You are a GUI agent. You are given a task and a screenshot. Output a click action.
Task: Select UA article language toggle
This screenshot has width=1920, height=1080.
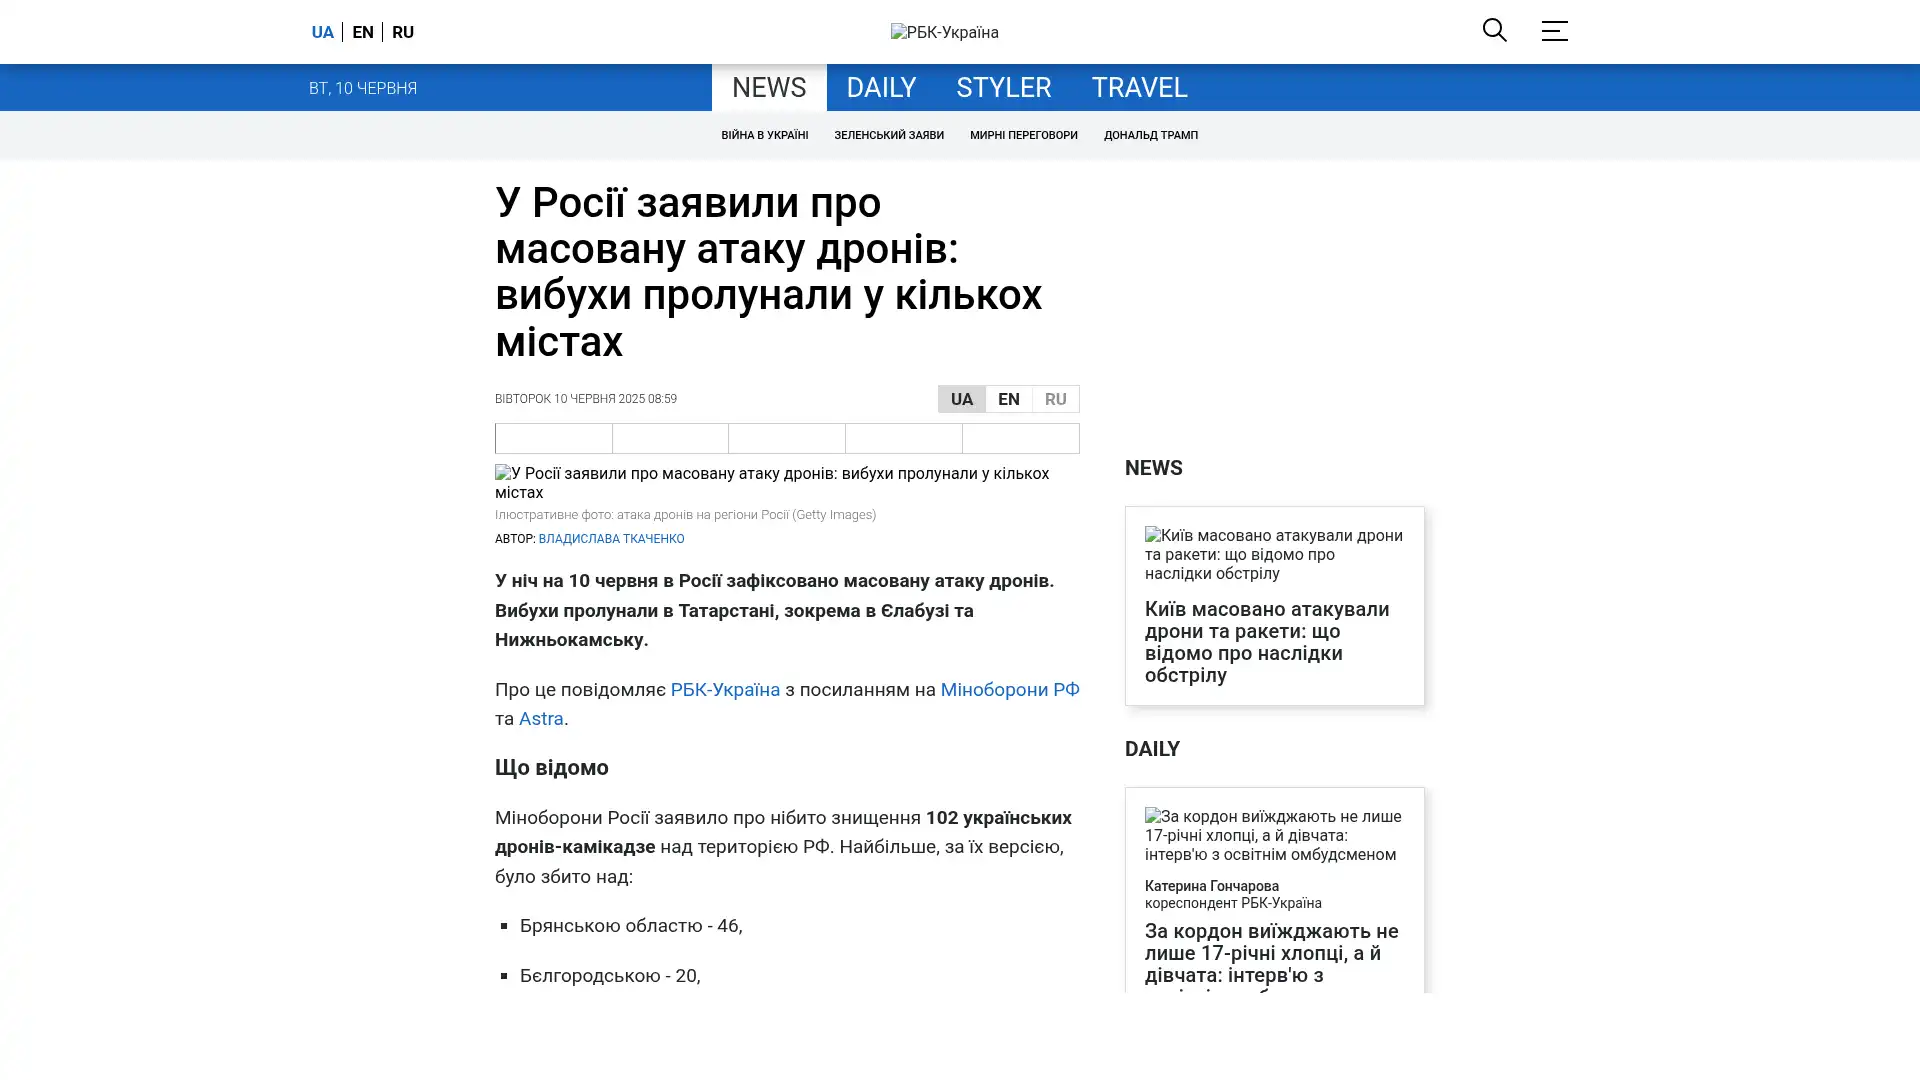click(961, 399)
